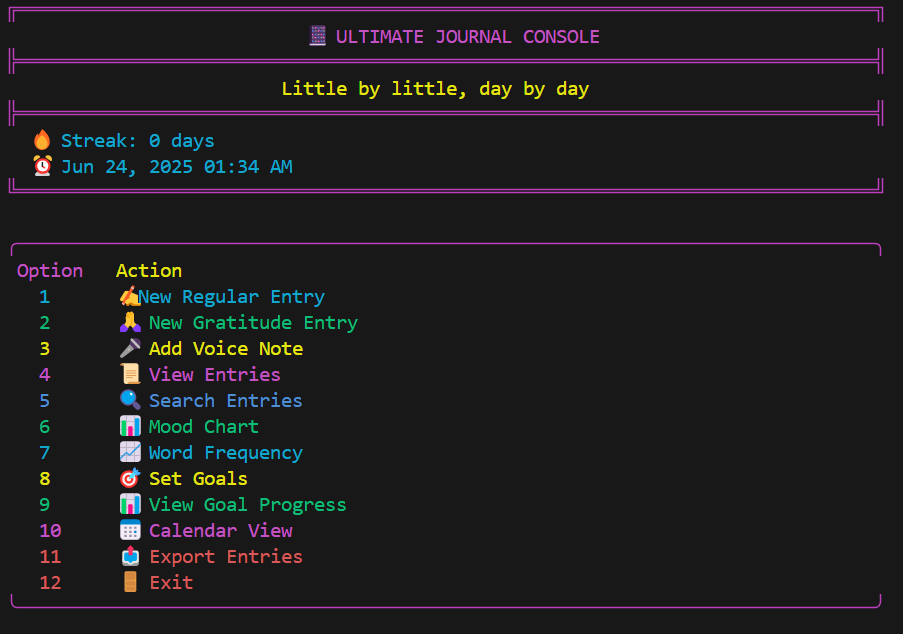Click the bar chart icon beside Mood Chart
Screen dimensions: 903x634
[x=130, y=426]
